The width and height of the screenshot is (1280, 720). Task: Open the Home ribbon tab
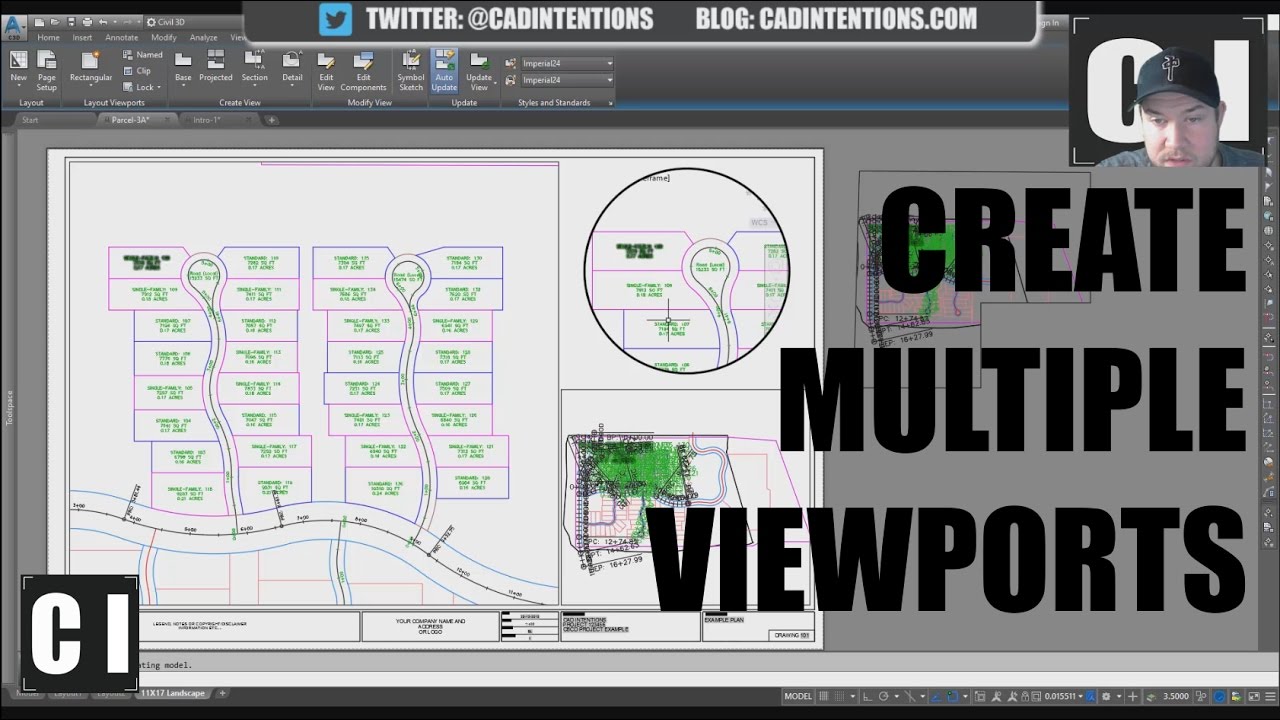48,37
